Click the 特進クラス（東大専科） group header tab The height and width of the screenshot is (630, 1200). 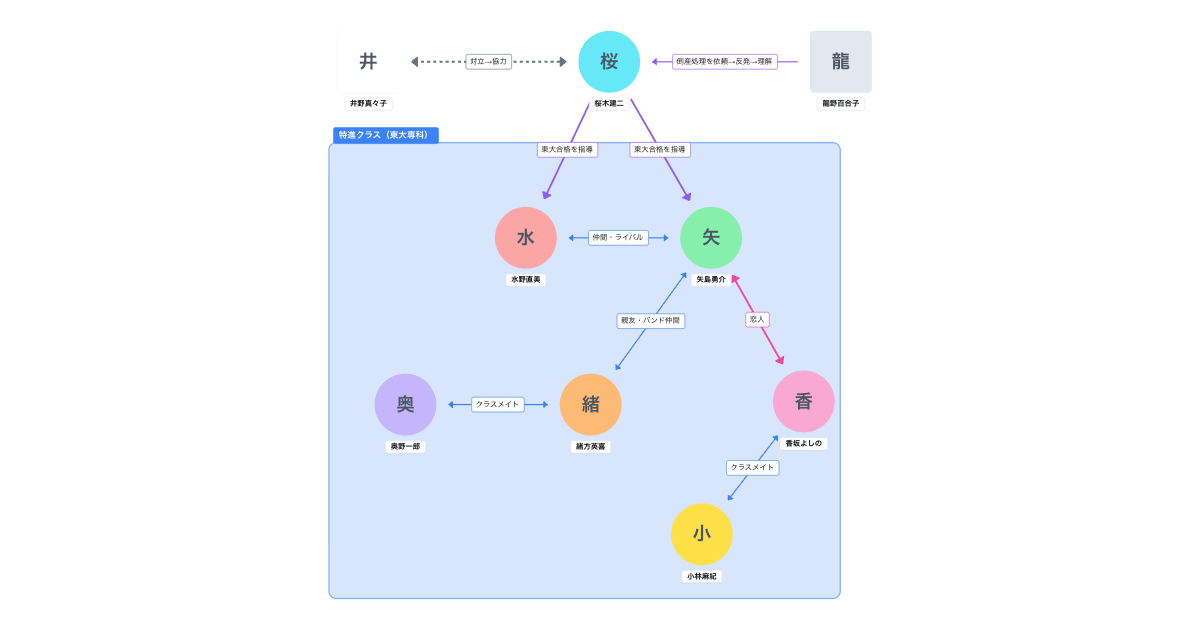point(385,135)
